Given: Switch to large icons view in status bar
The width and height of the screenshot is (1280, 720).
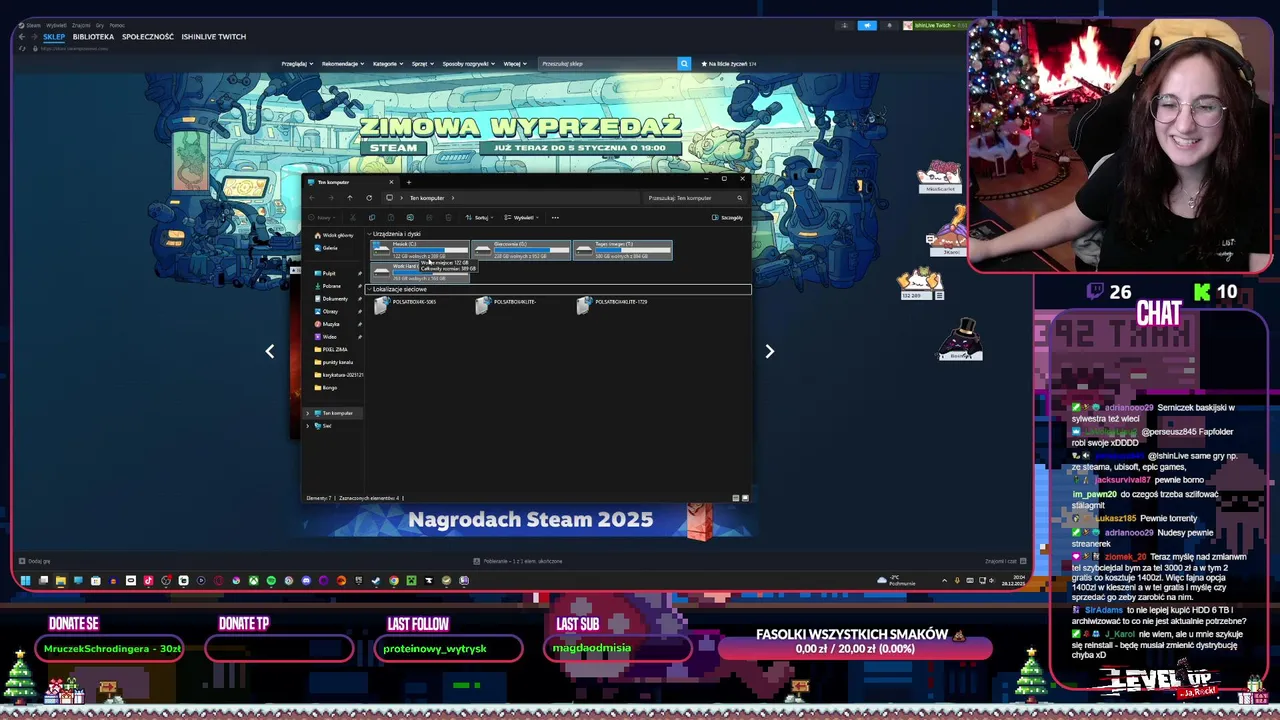Looking at the screenshot, I should point(745,497).
